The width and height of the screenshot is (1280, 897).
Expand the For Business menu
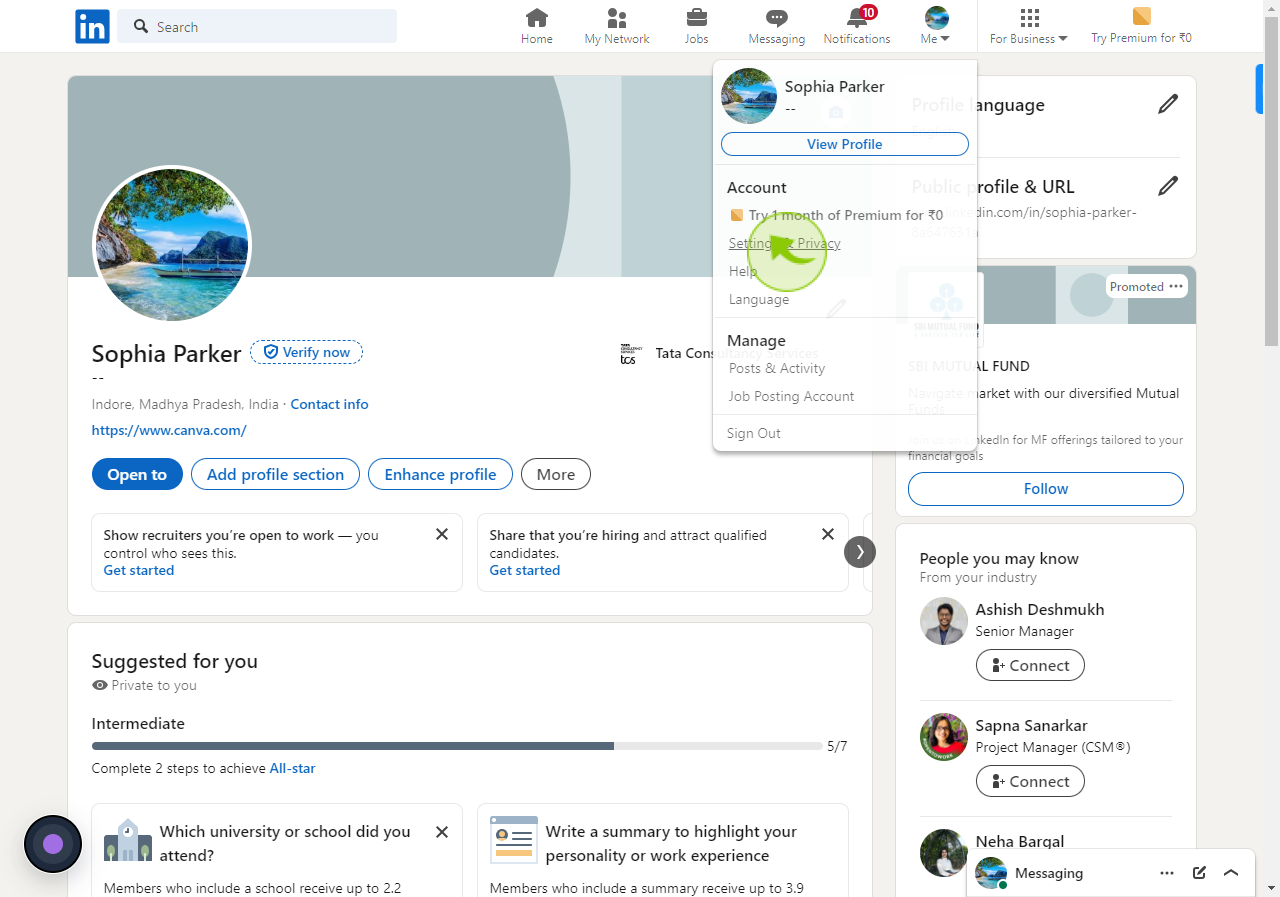coord(1029,27)
